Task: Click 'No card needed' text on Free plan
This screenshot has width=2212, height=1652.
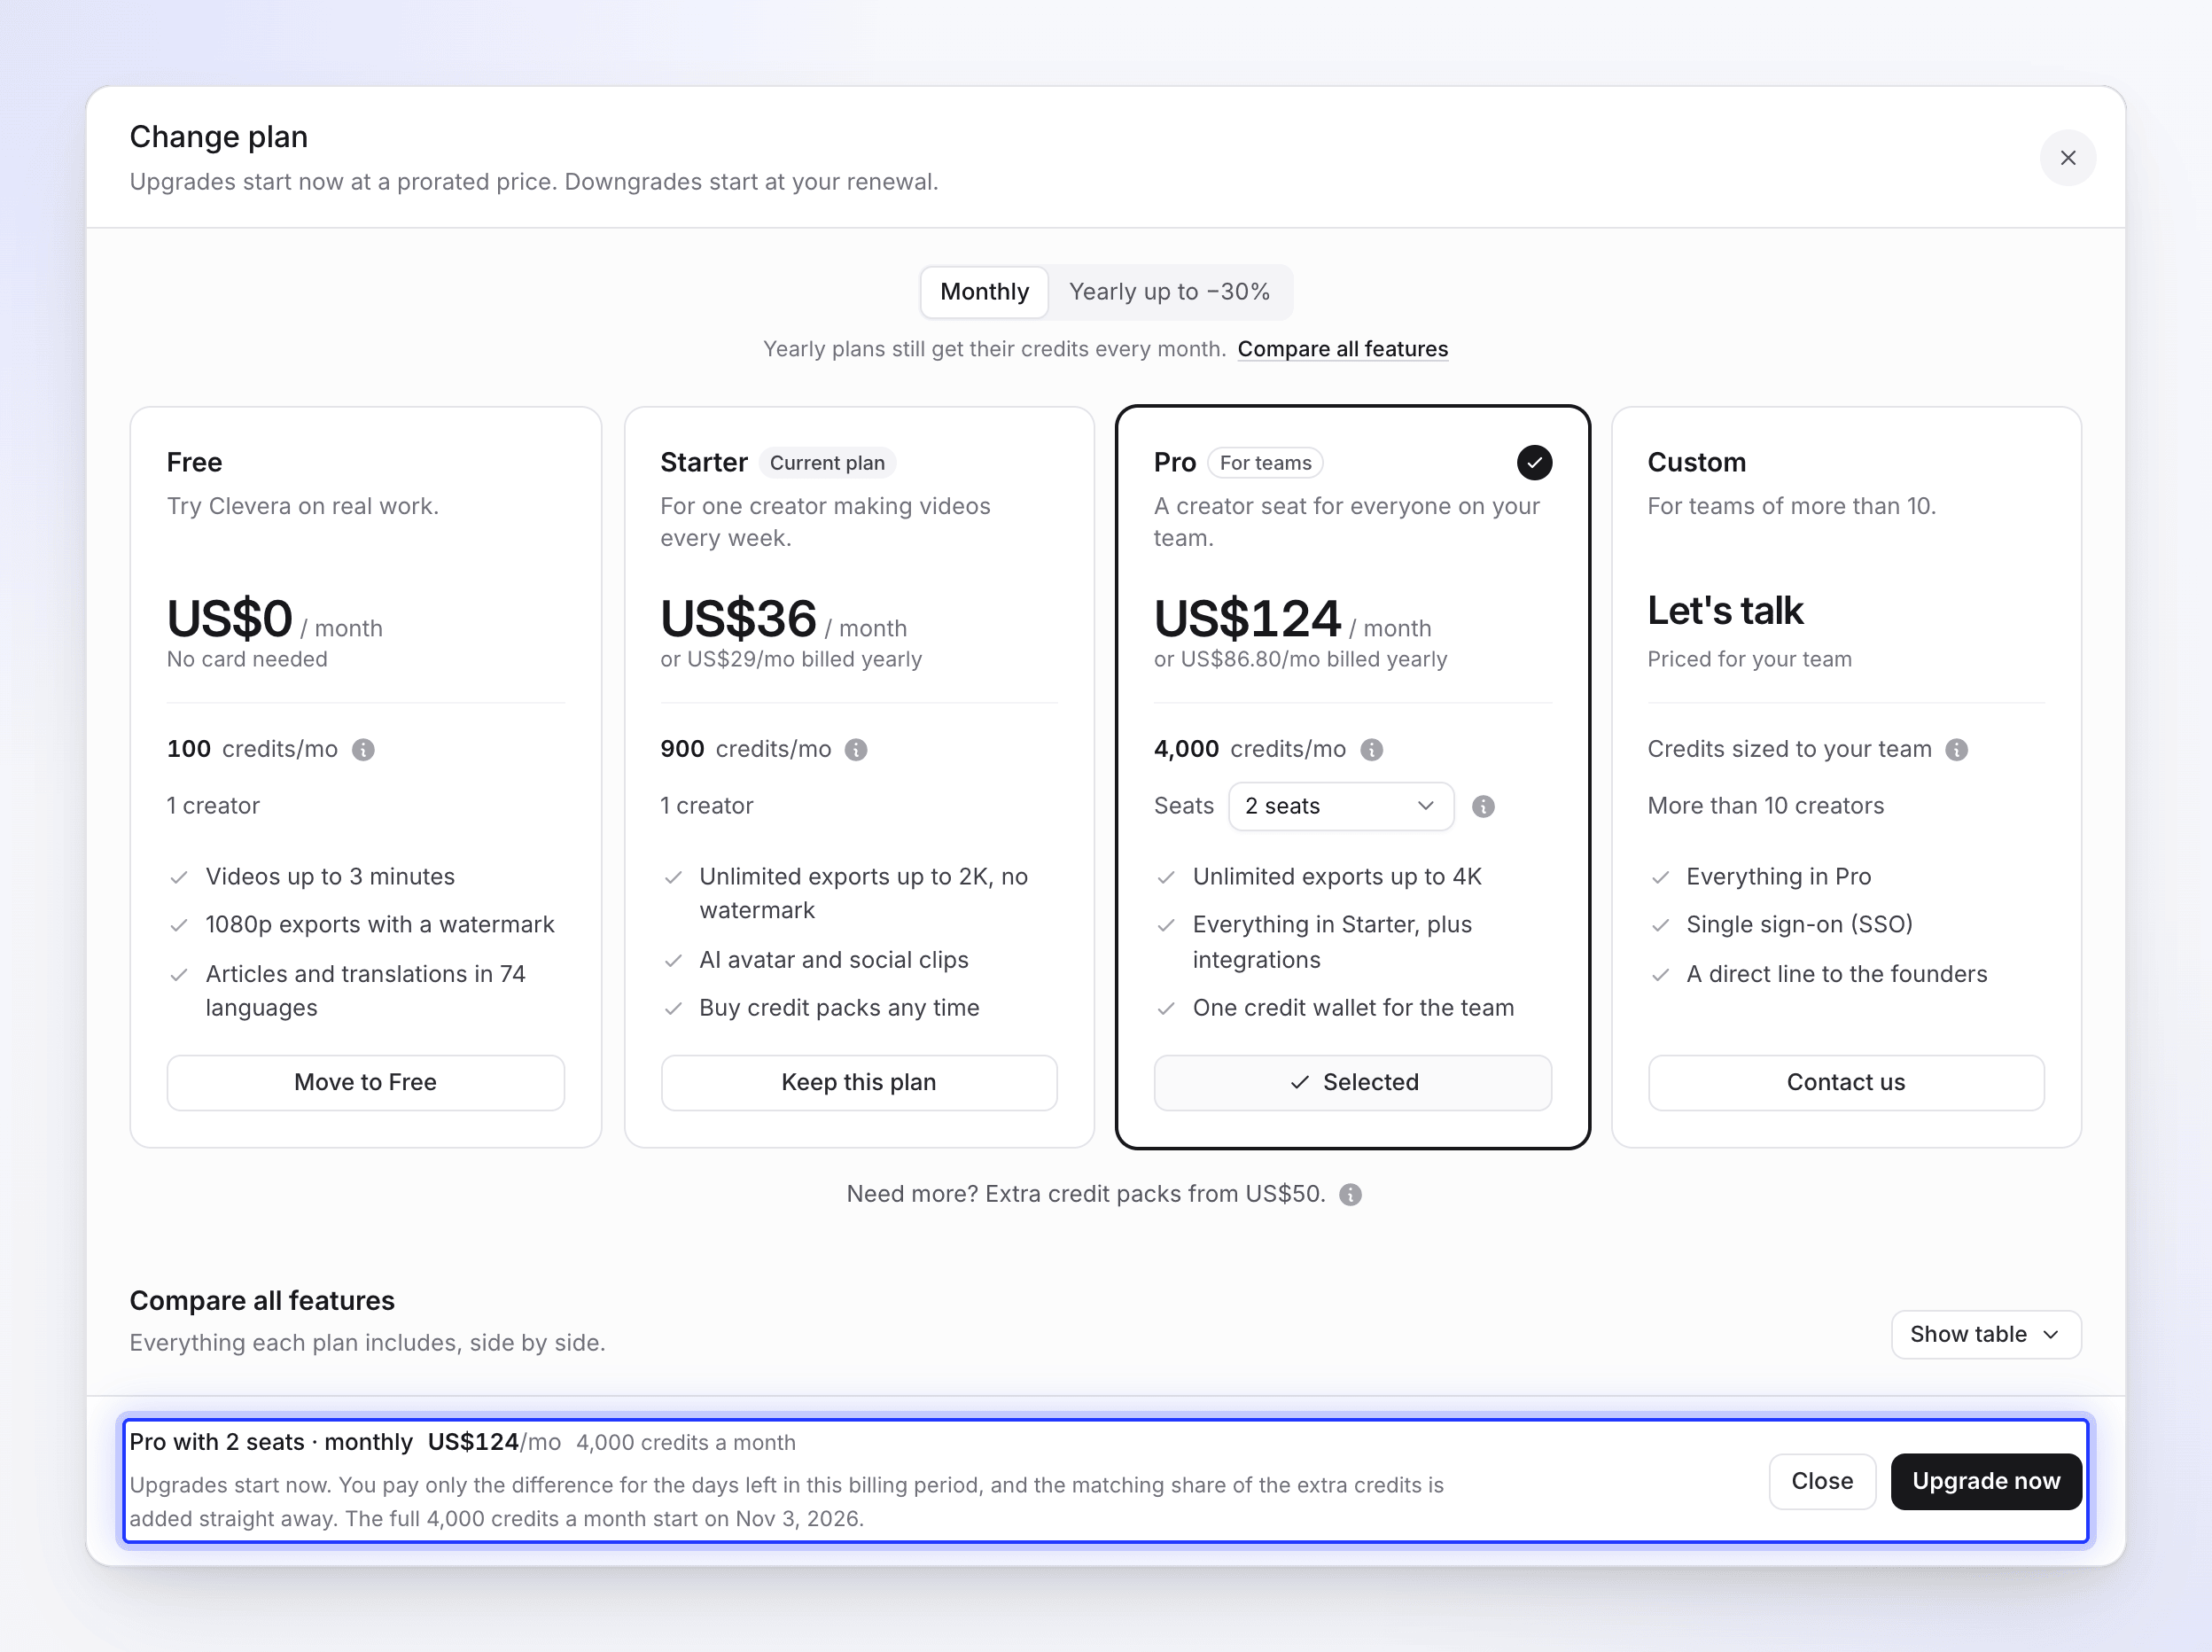Action: (247, 659)
